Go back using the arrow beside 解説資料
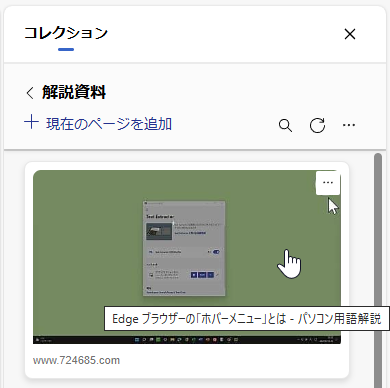Viewport: 390px width, 388px height. pos(30,93)
